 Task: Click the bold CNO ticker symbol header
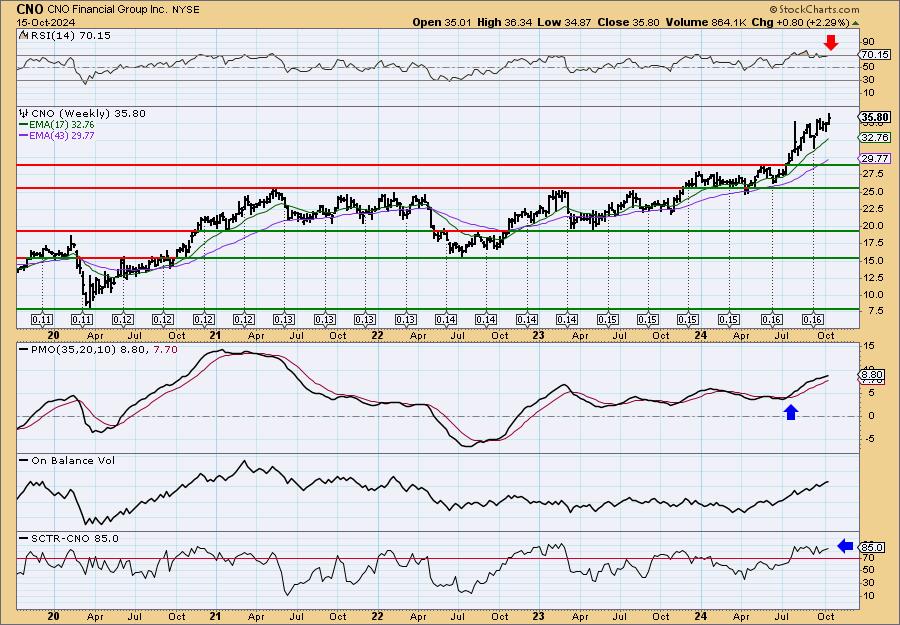coord(29,9)
